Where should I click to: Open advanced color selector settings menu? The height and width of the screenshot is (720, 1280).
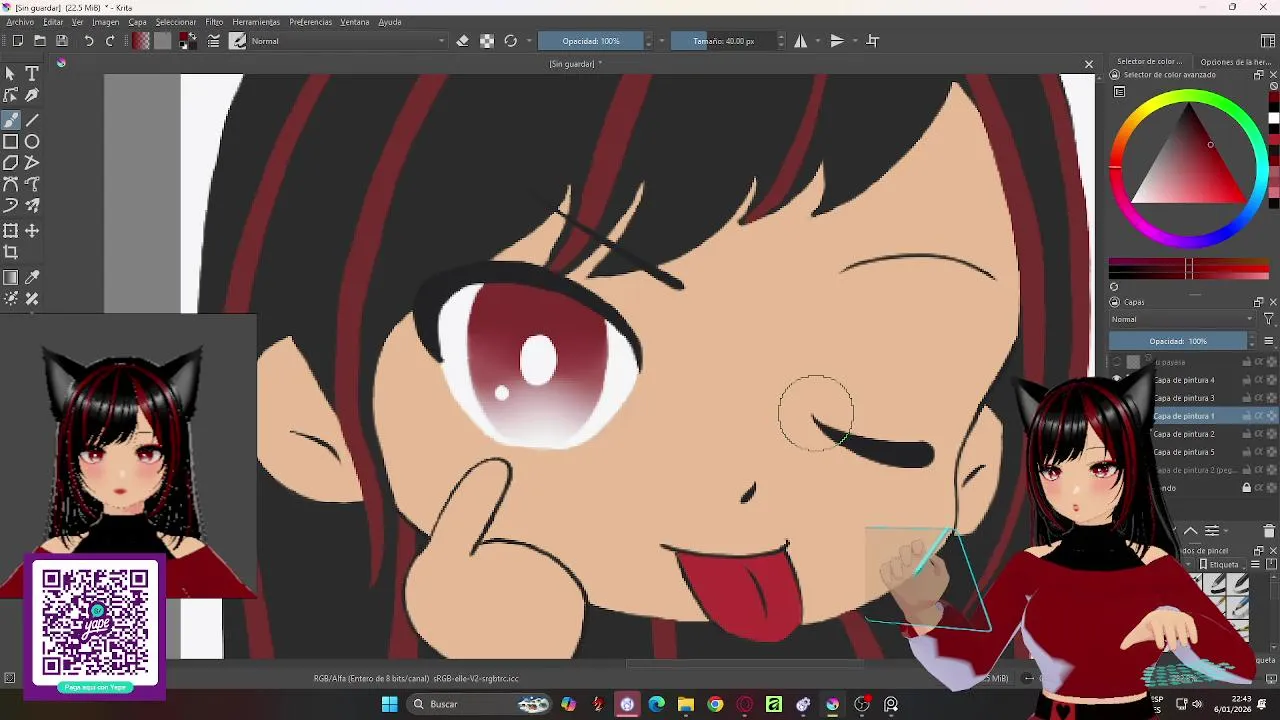click(x=1120, y=92)
